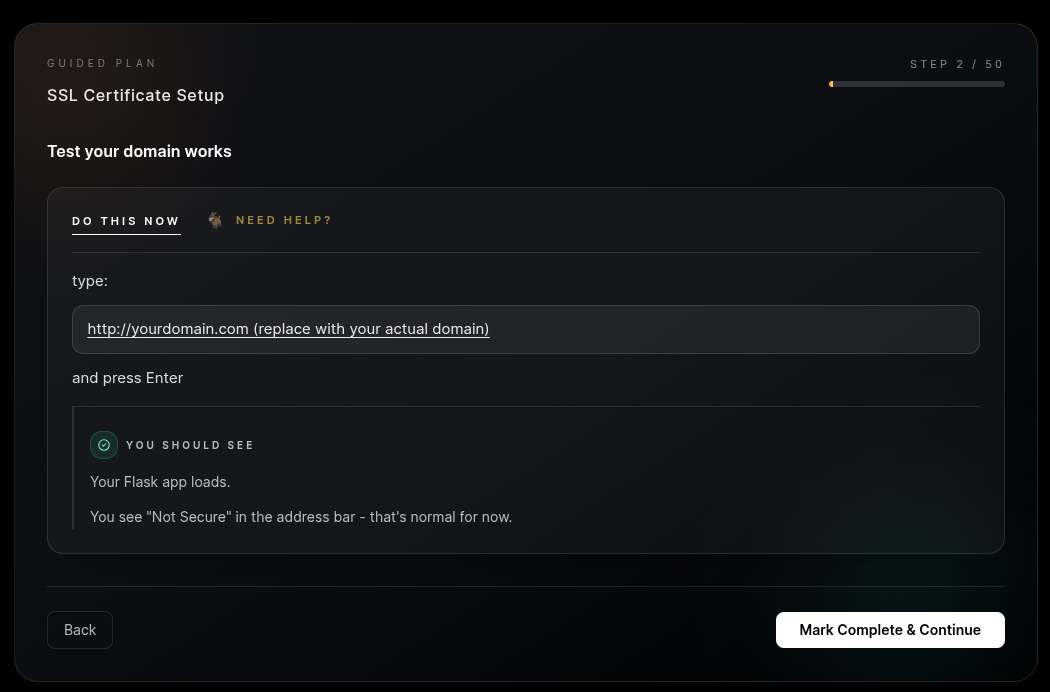Switch to the NEED HELP? tab
This screenshot has height=692, width=1050.
click(284, 220)
